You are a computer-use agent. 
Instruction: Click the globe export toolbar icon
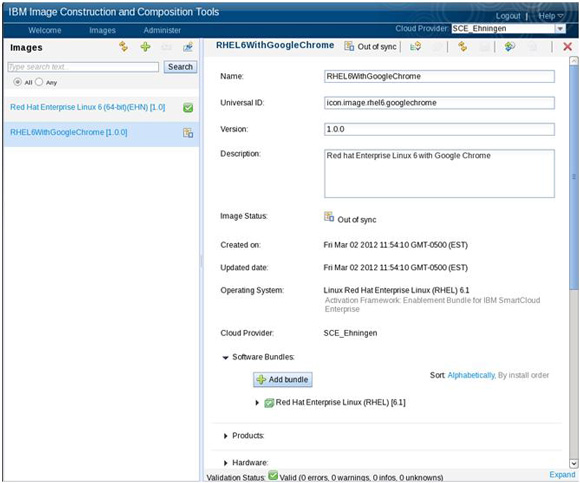[510, 47]
